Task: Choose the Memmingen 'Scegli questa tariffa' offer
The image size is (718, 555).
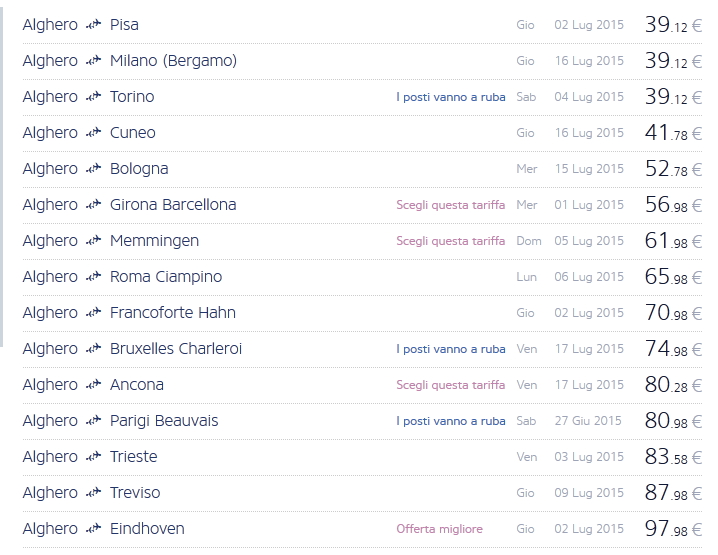Action: [450, 241]
